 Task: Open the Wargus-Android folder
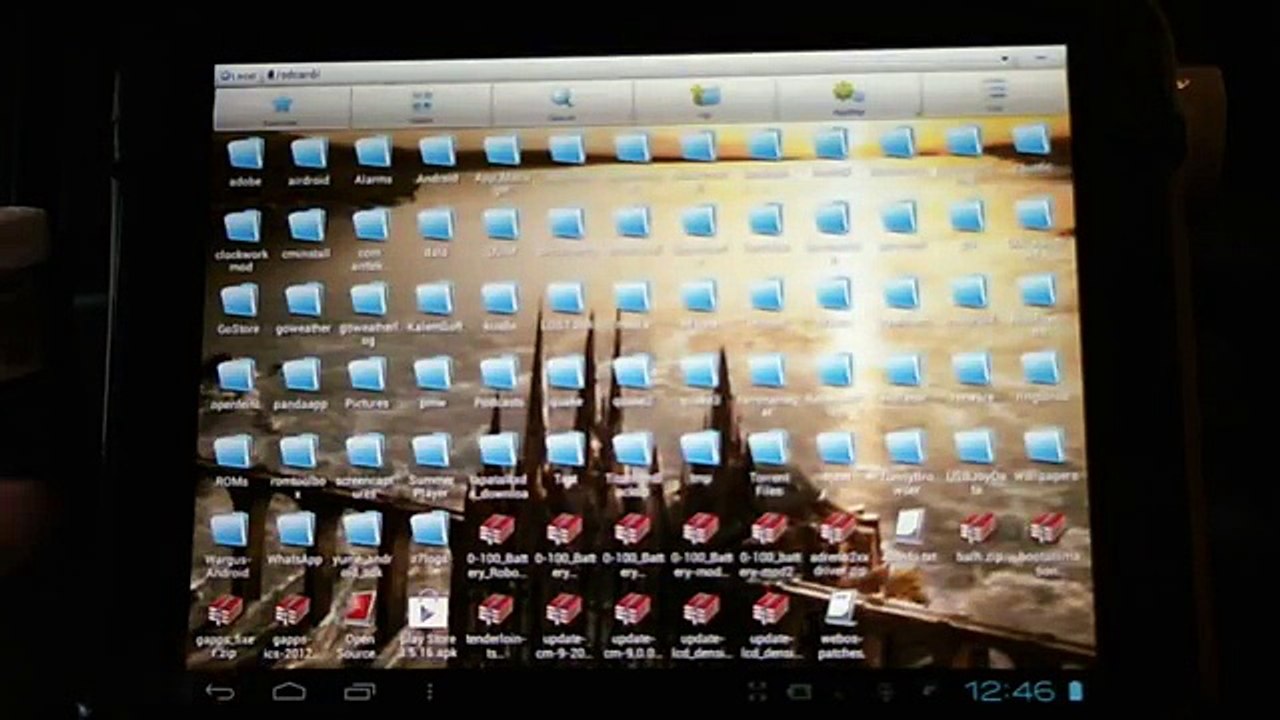tap(228, 546)
